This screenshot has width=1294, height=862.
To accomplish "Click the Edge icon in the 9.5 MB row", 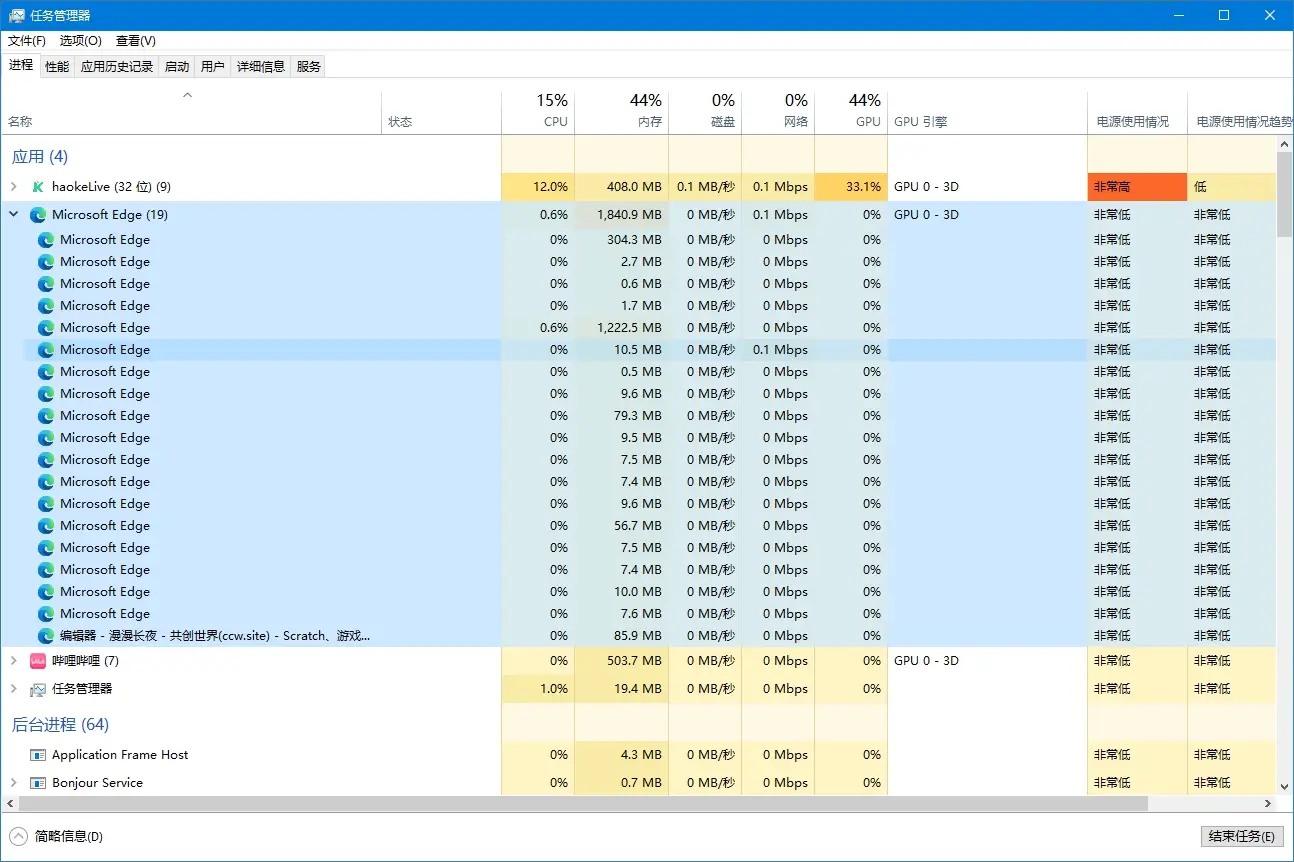I will (x=46, y=438).
